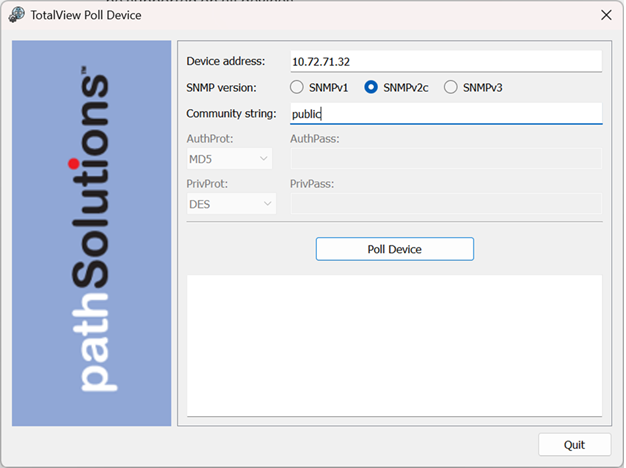This screenshot has height=468, width=626.
Task: Click the Quit button
Action: click(x=574, y=445)
